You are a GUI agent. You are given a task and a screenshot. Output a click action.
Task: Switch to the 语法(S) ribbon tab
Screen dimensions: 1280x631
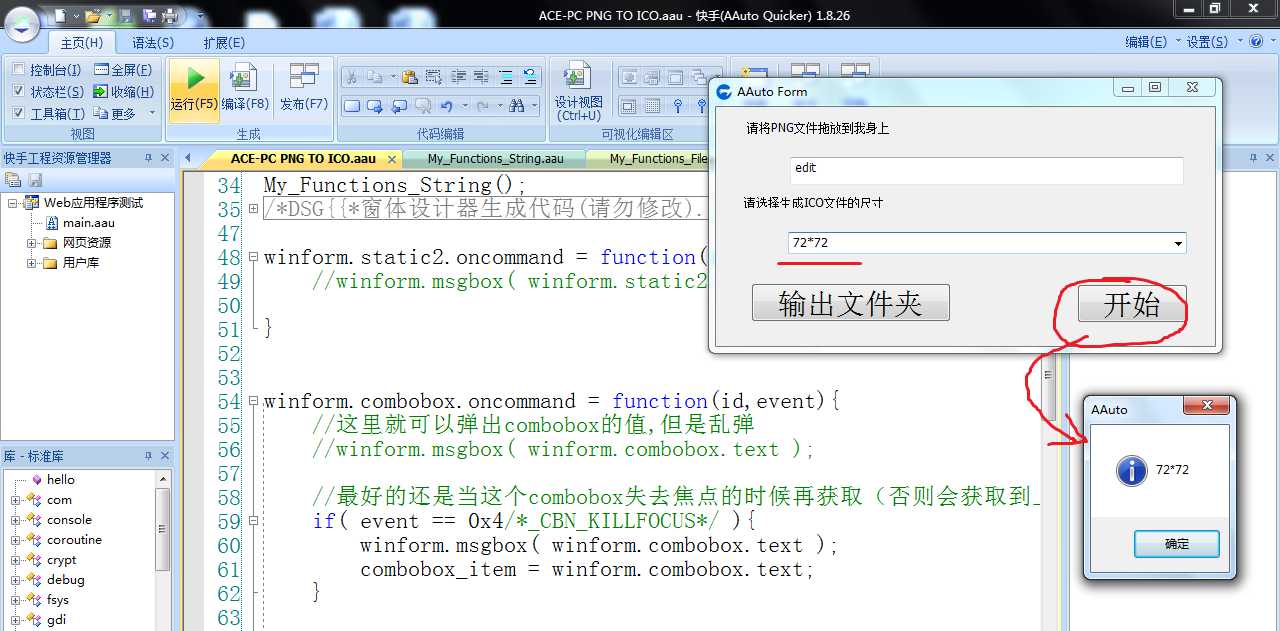click(153, 43)
